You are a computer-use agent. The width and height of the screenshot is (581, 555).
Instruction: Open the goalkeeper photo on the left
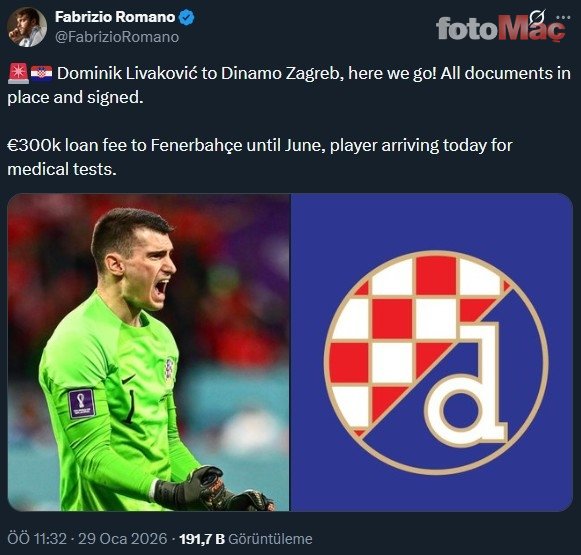click(x=148, y=352)
